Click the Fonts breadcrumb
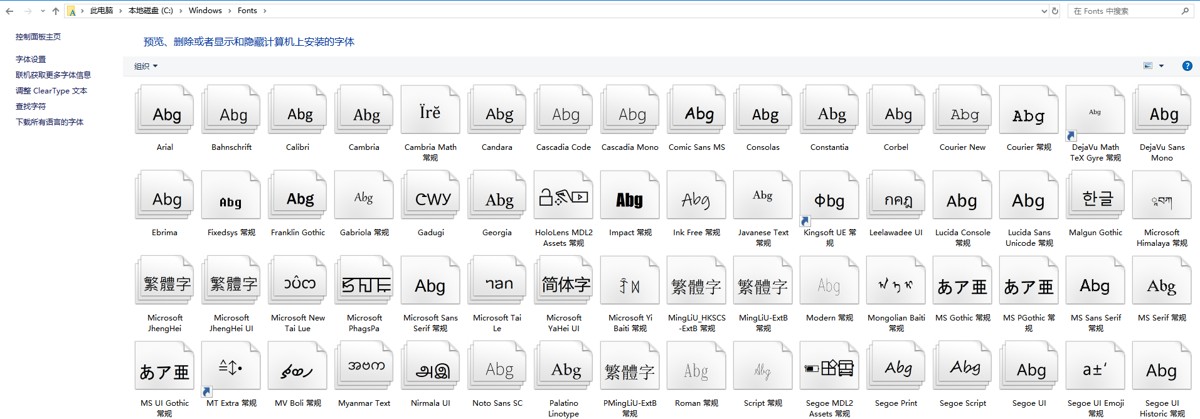1200x419 pixels. click(247, 11)
